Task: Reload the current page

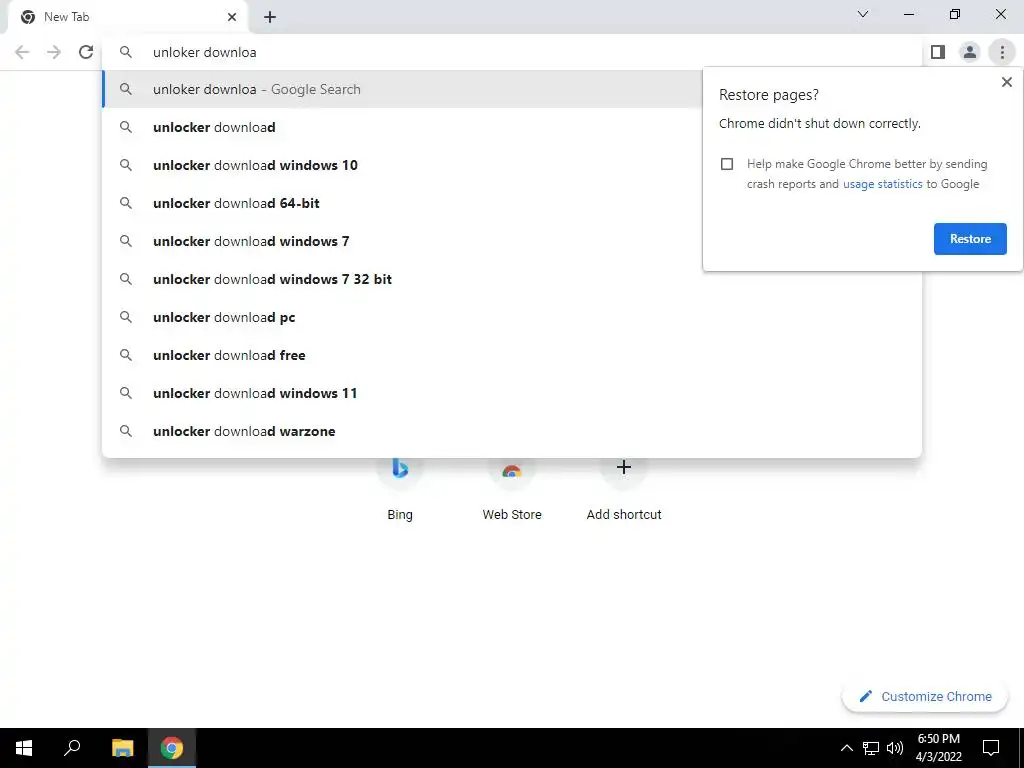Action: (x=86, y=52)
